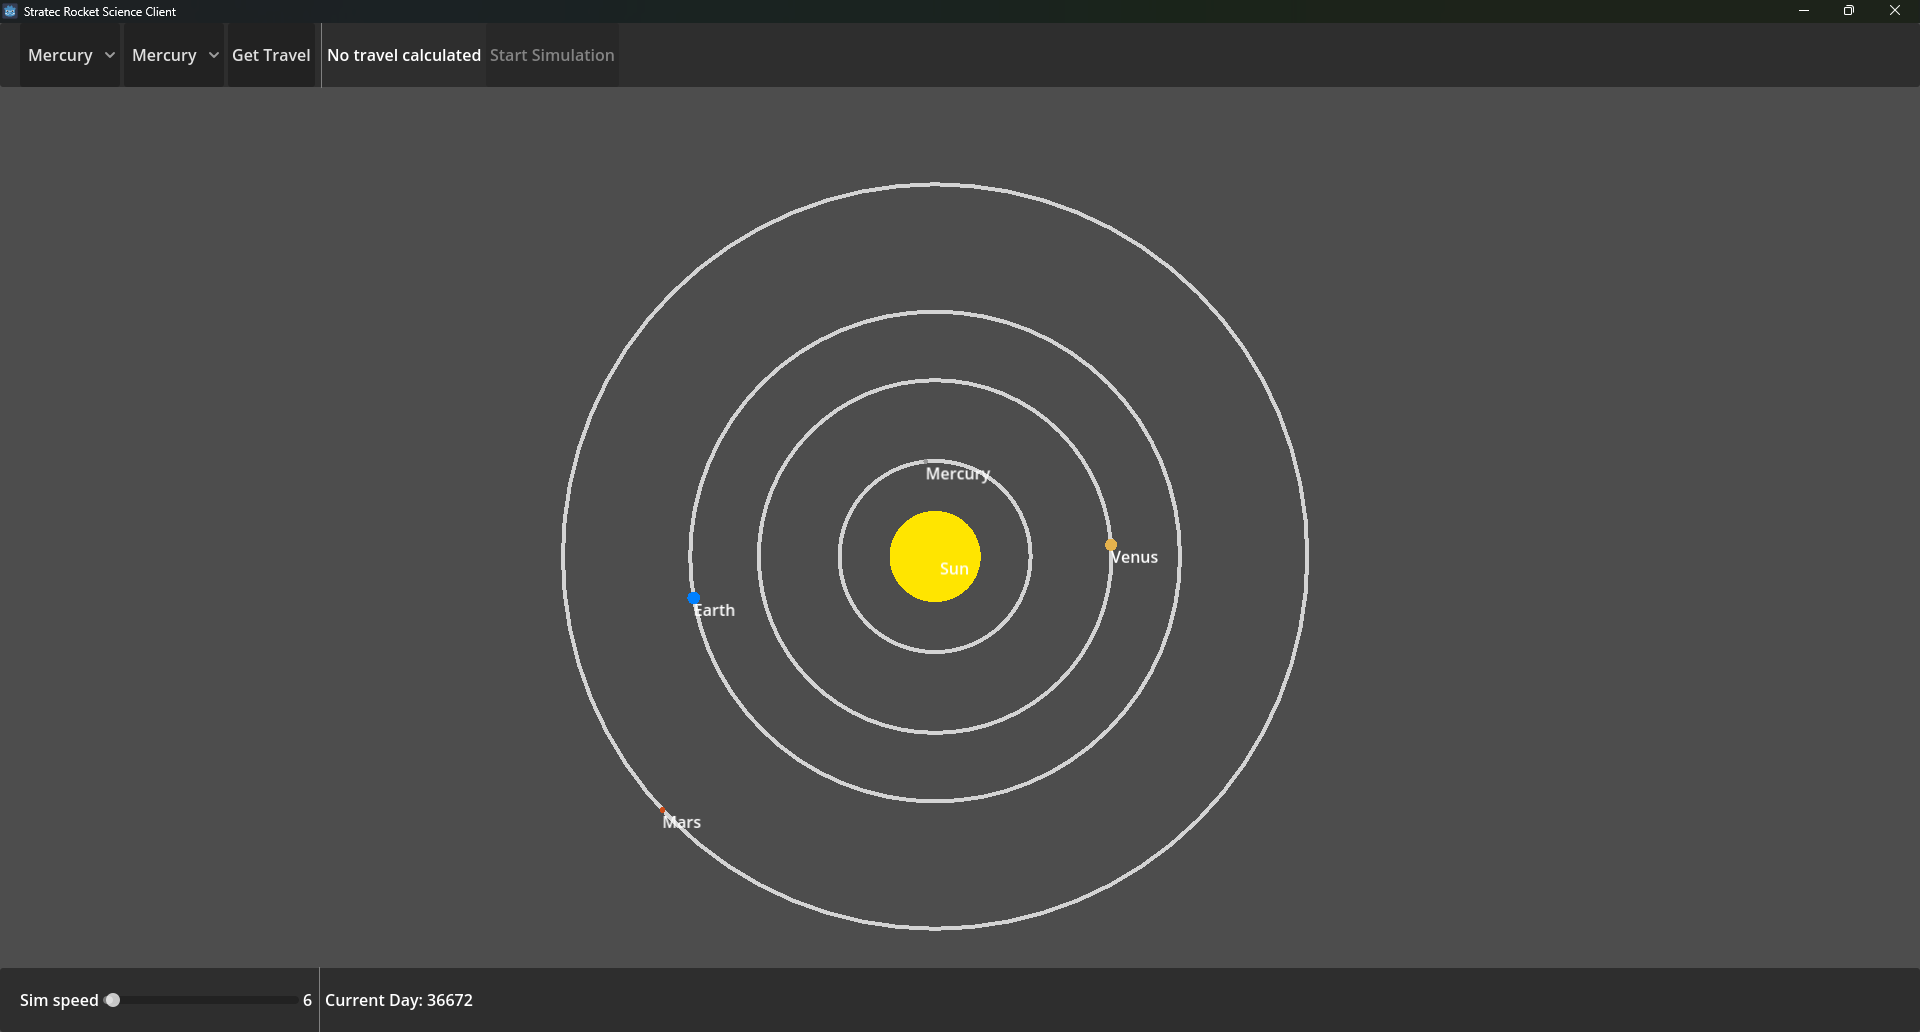Click the Venus label text
1920x1032 pixels.
(x=1134, y=557)
